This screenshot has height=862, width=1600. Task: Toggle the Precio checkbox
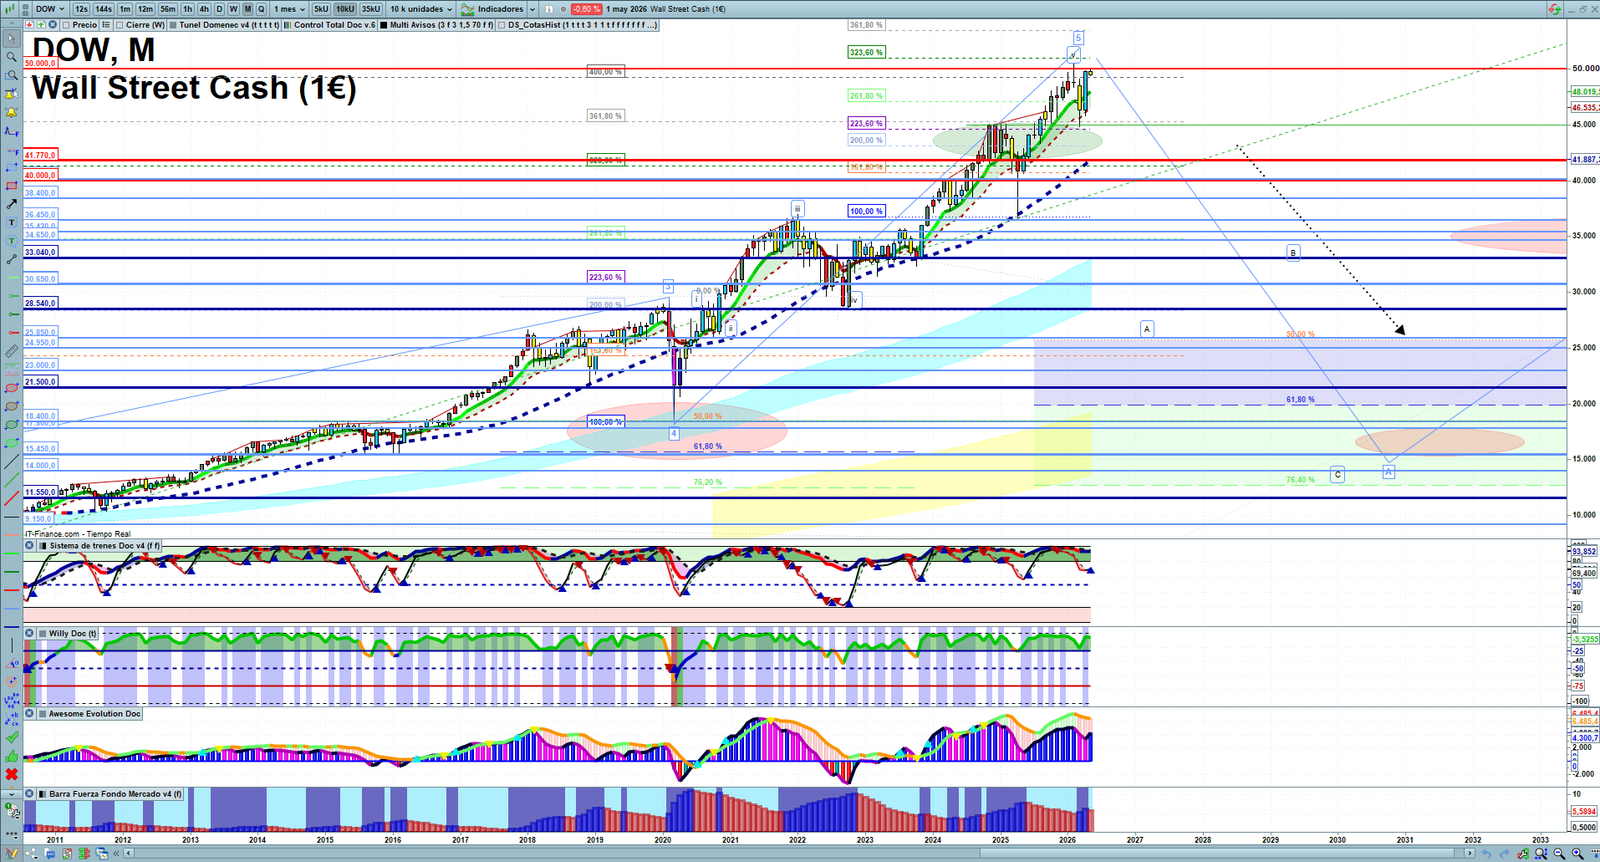click(66, 25)
